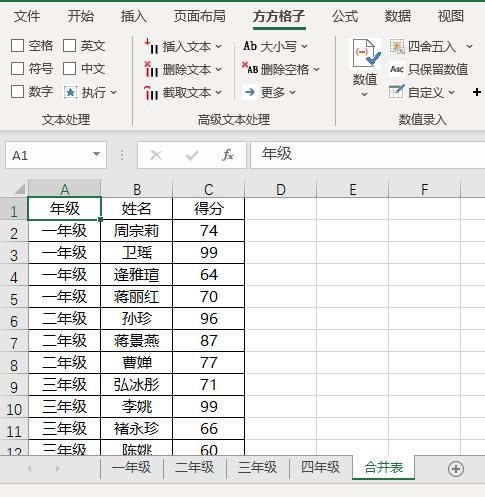Expand the 大小写 dropdown arrow
This screenshot has width=485, height=497.
coord(304,46)
